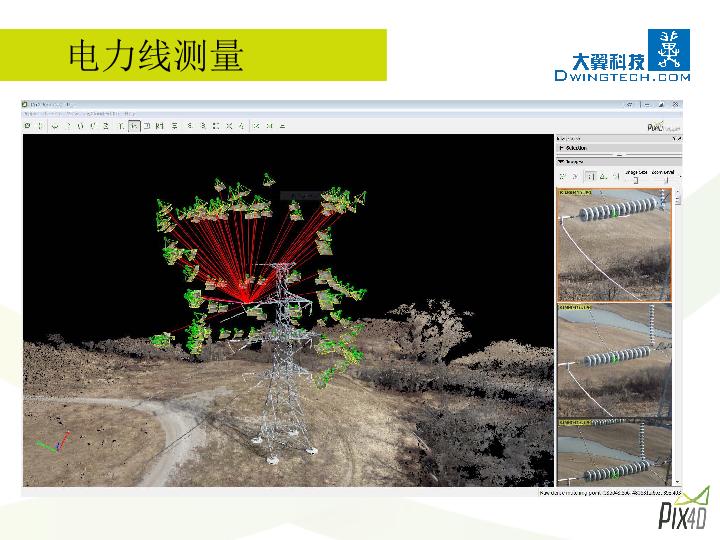Toggle the highlighted button in the Images panel toolbar
This screenshot has height=540, width=720.
tap(589, 176)
